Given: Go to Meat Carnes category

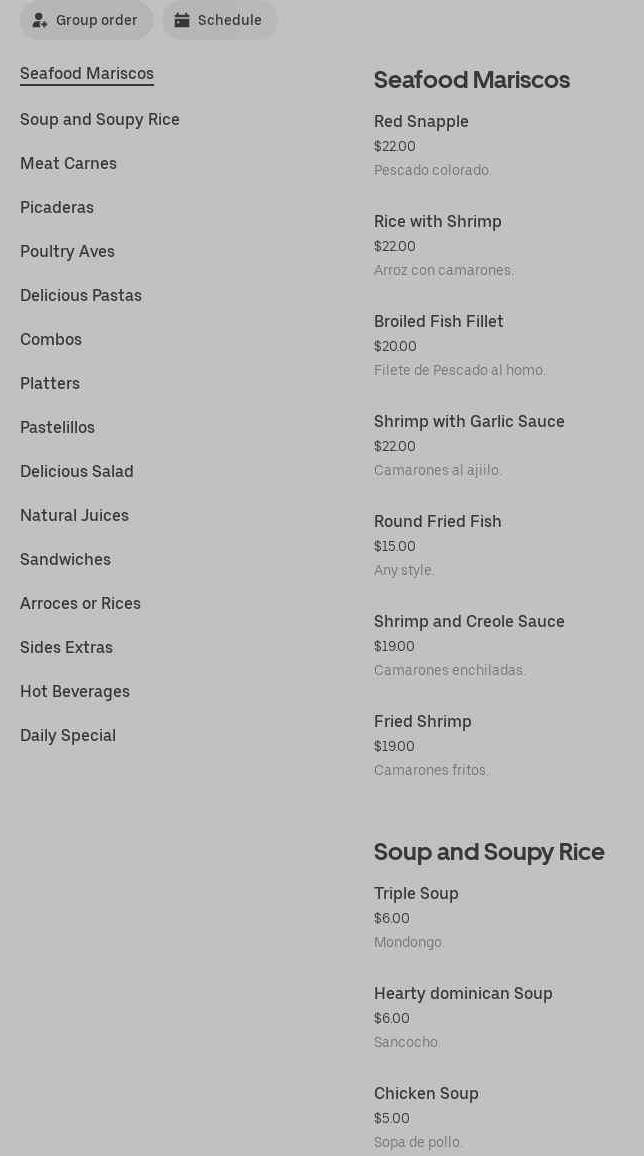Looking at the screenshot, I should [x=68, y=164].
